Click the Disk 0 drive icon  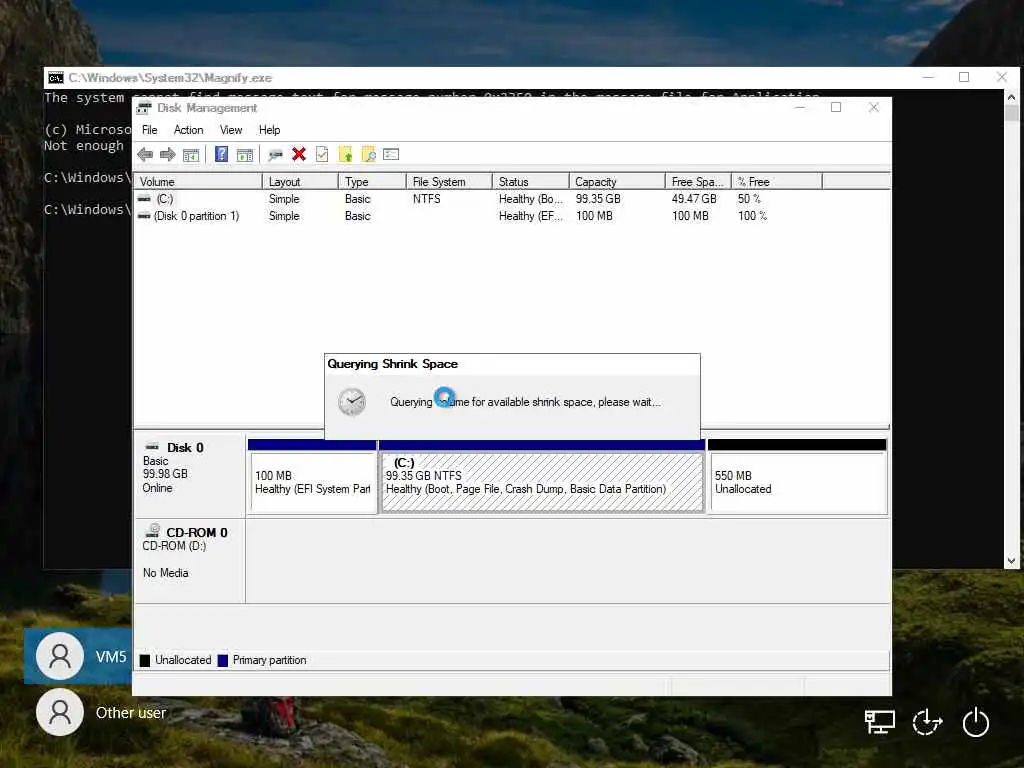pos(152,447)
